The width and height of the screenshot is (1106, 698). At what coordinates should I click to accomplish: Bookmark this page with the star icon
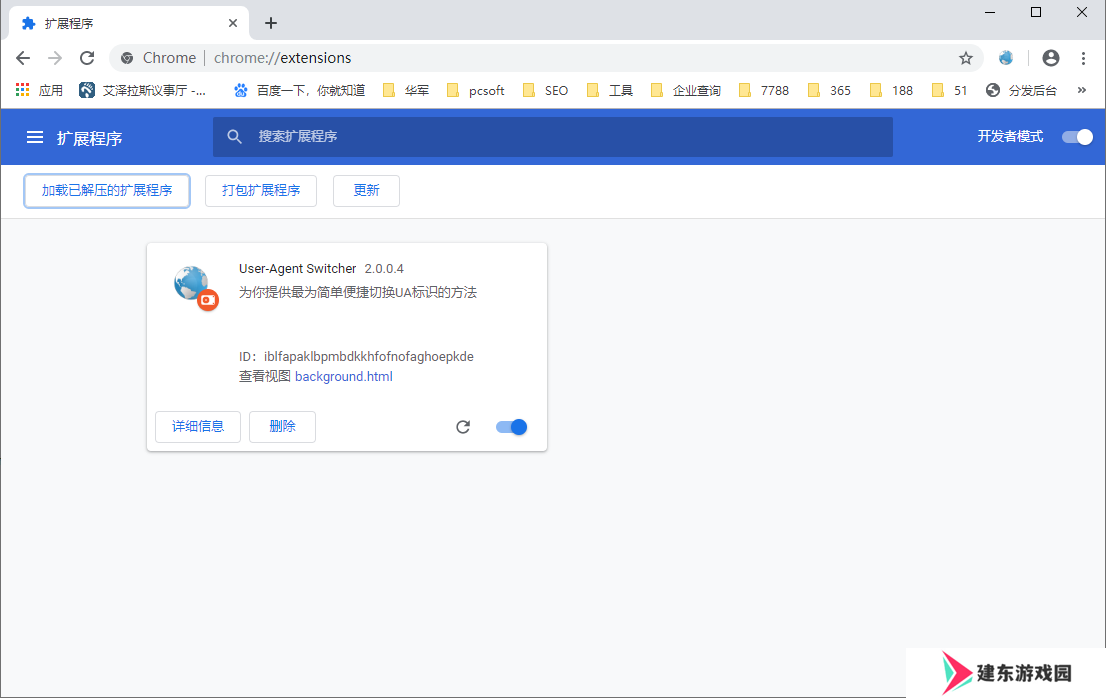(966, 58)
